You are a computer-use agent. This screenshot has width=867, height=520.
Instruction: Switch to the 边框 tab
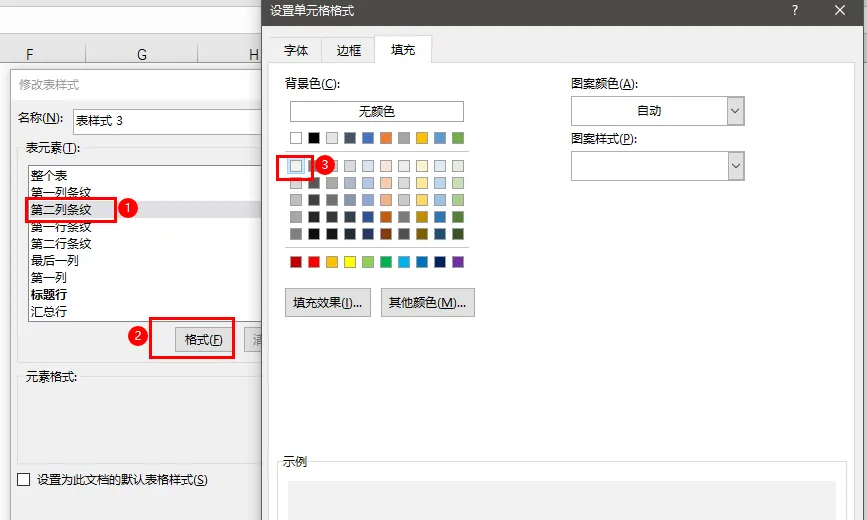pos(348,50)
